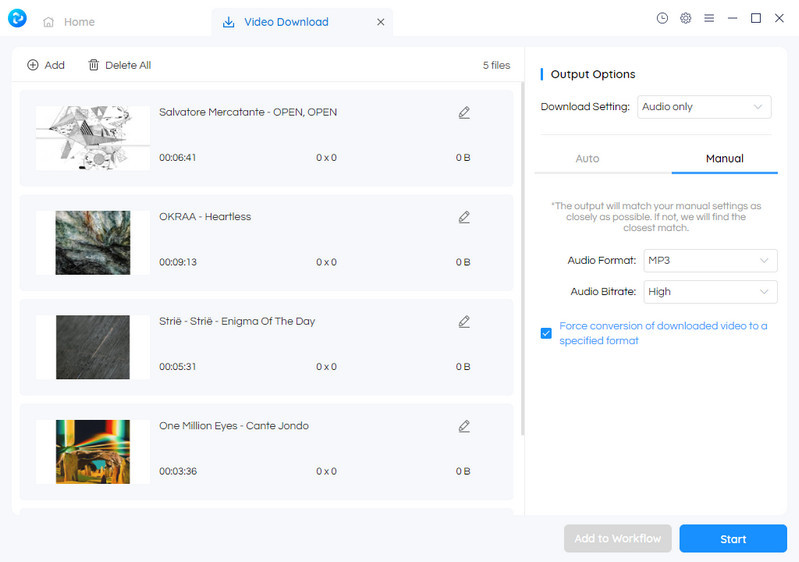Screen dimensions: 799x562
Task: Click Salvatore Mercatante thumbnail
Action: pyautogui.click(x=93, y=138)
